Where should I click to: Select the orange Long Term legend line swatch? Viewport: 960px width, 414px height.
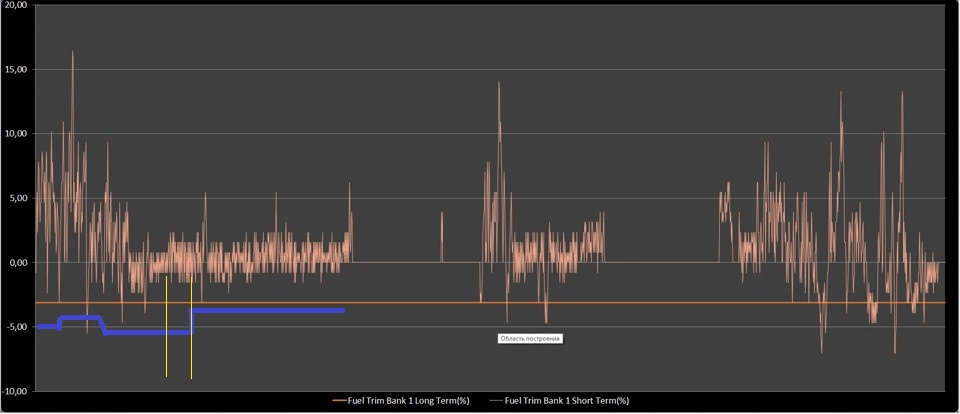point(338,401)
